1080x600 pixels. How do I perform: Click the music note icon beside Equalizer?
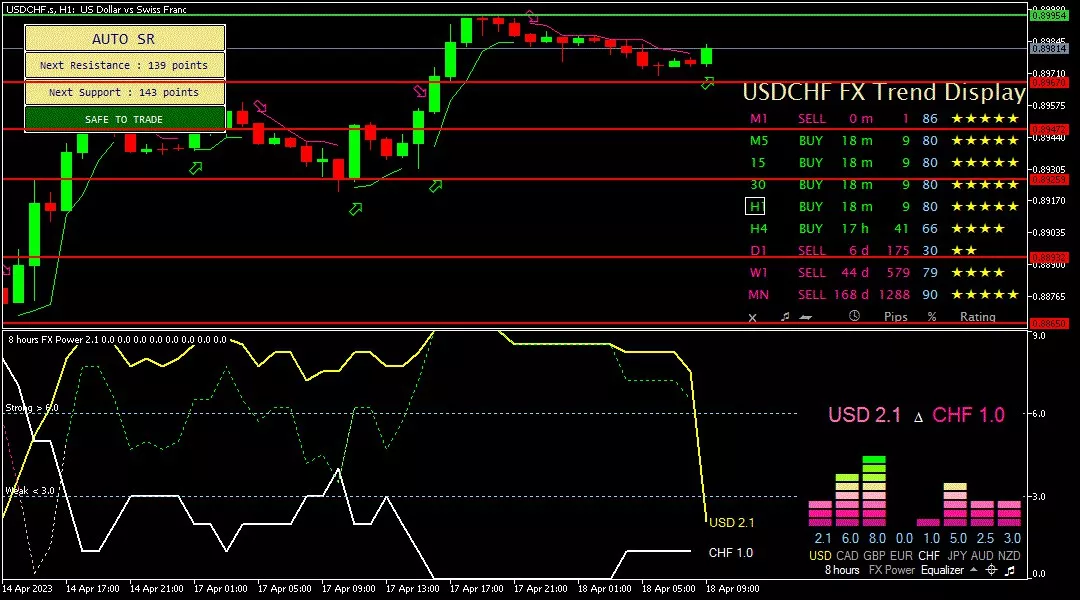(1010, 570)
